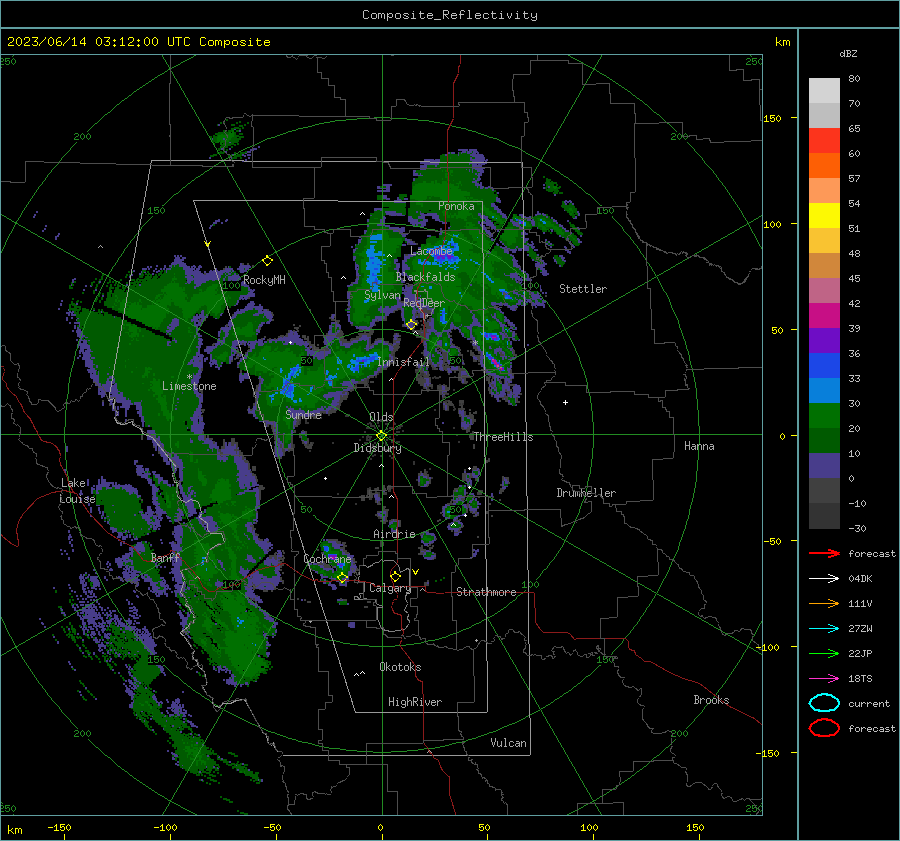
Task: Click the Composite_Reflectivity title text
Action: click(450, 15)
